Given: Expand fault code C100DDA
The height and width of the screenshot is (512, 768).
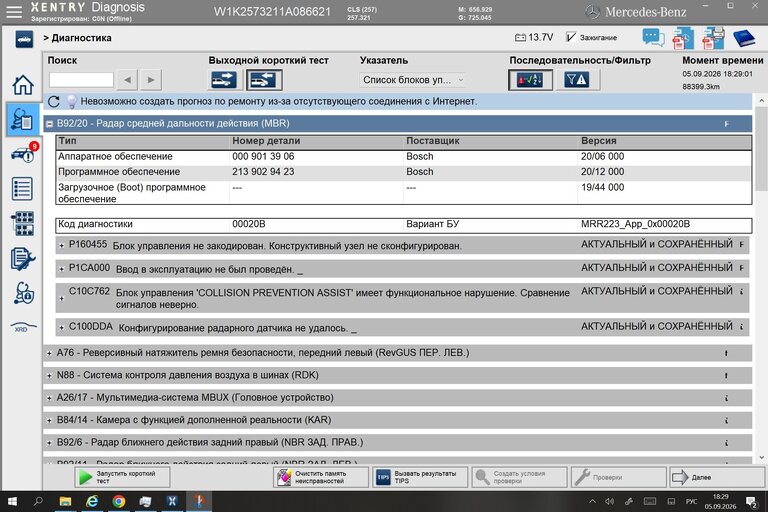Looking at the screenshot, I should 61,328.
